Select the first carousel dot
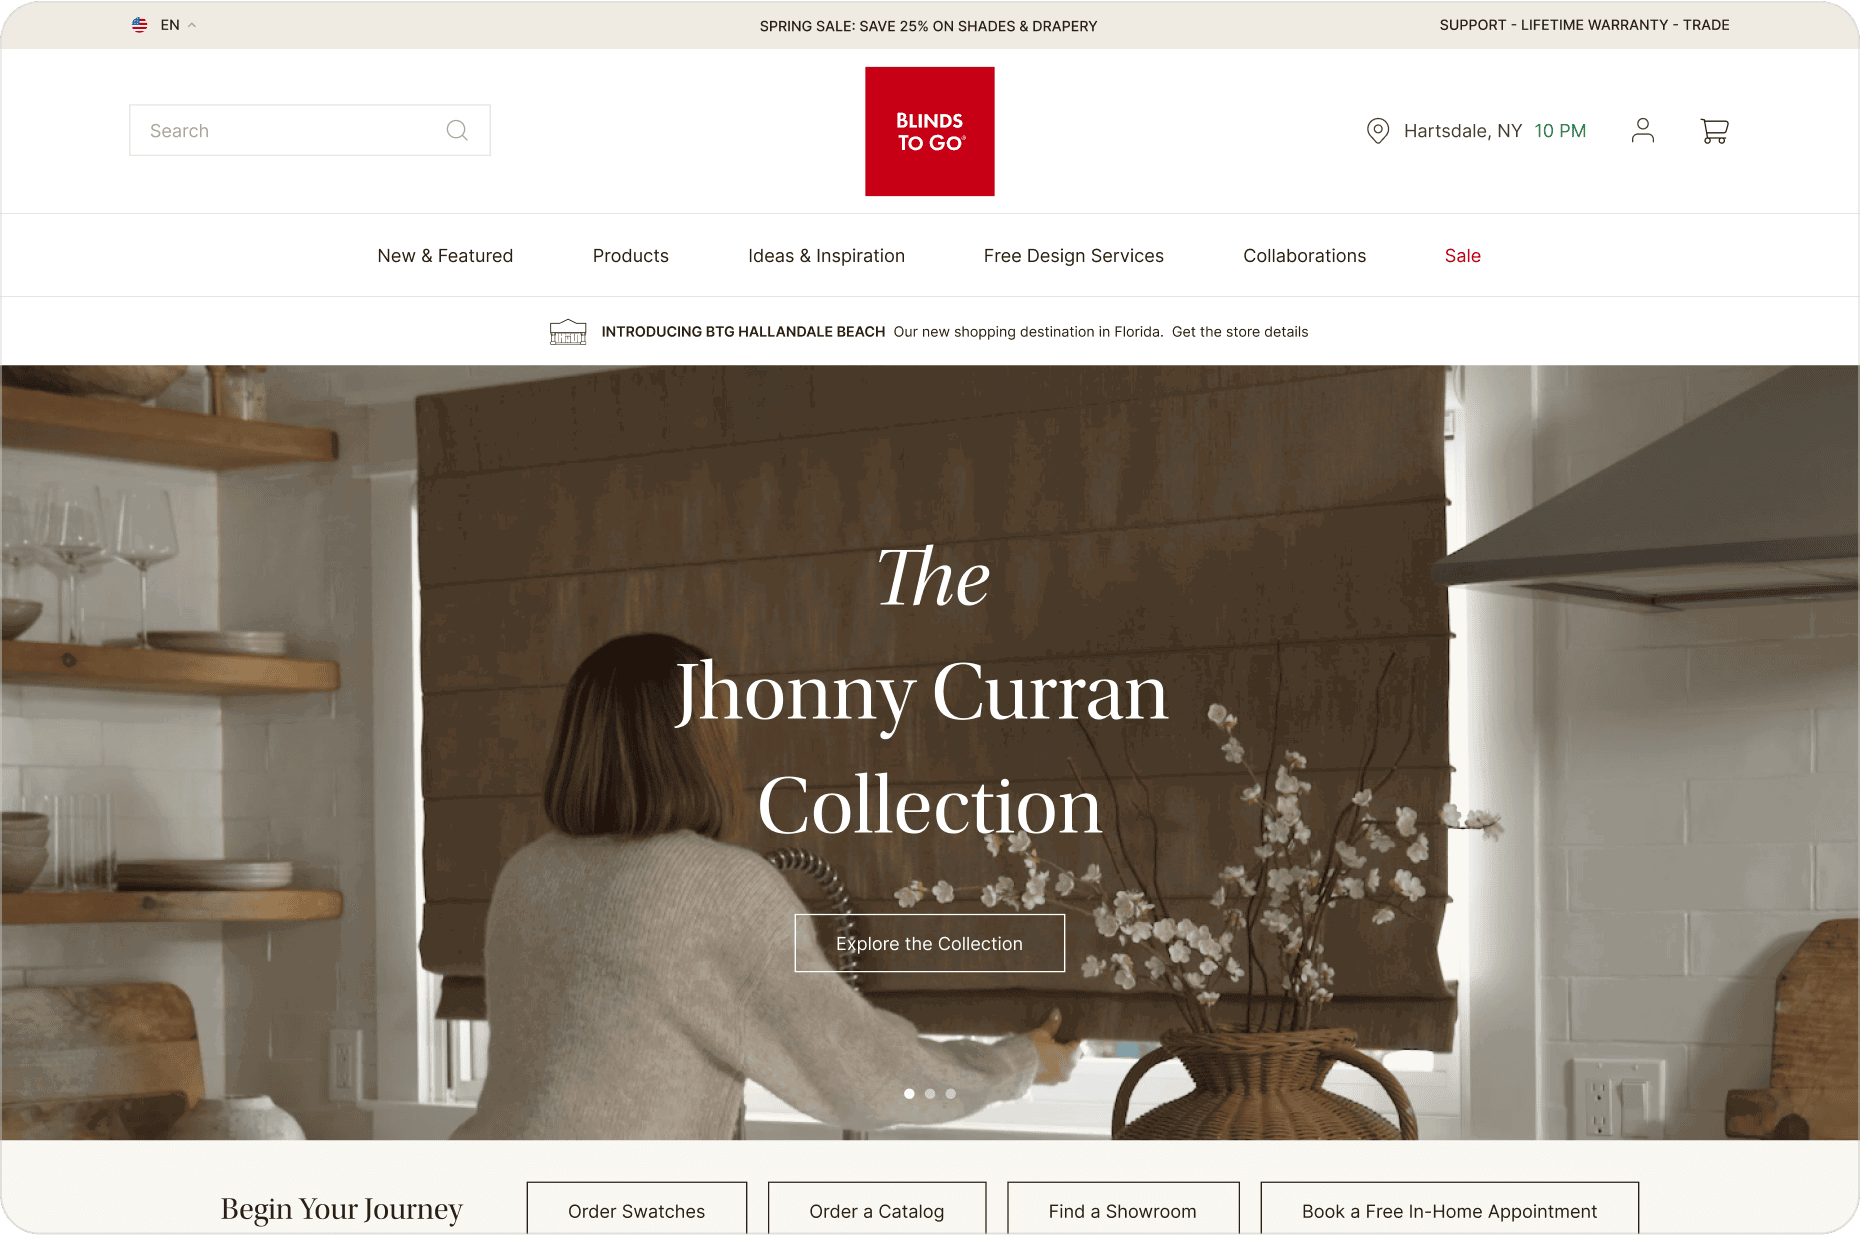Viewport: 1860px width, 1236px height. pyautogui.click(x=909, y=1094)
